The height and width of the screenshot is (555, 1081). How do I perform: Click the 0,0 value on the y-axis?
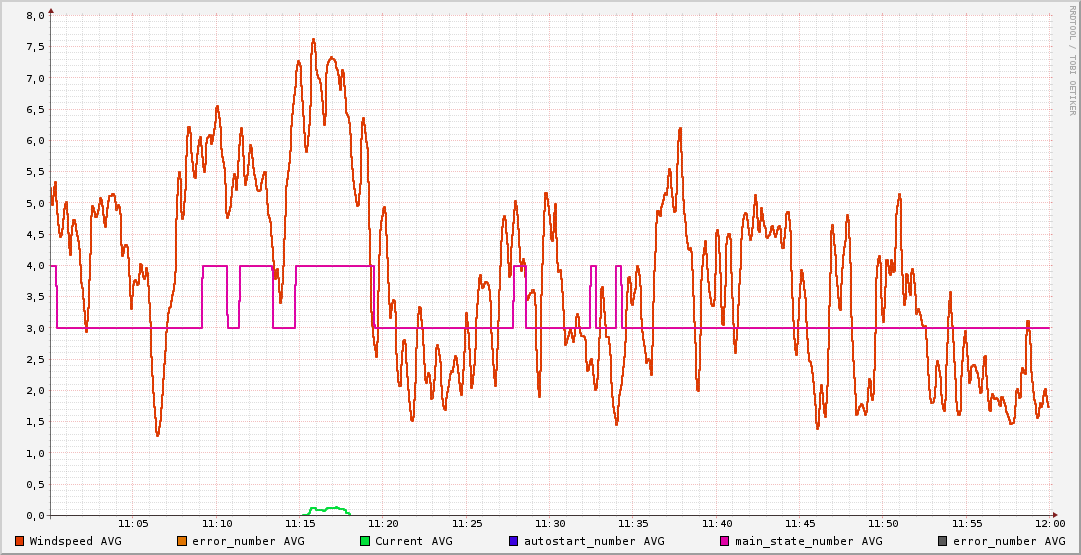(x=34, y=515)
